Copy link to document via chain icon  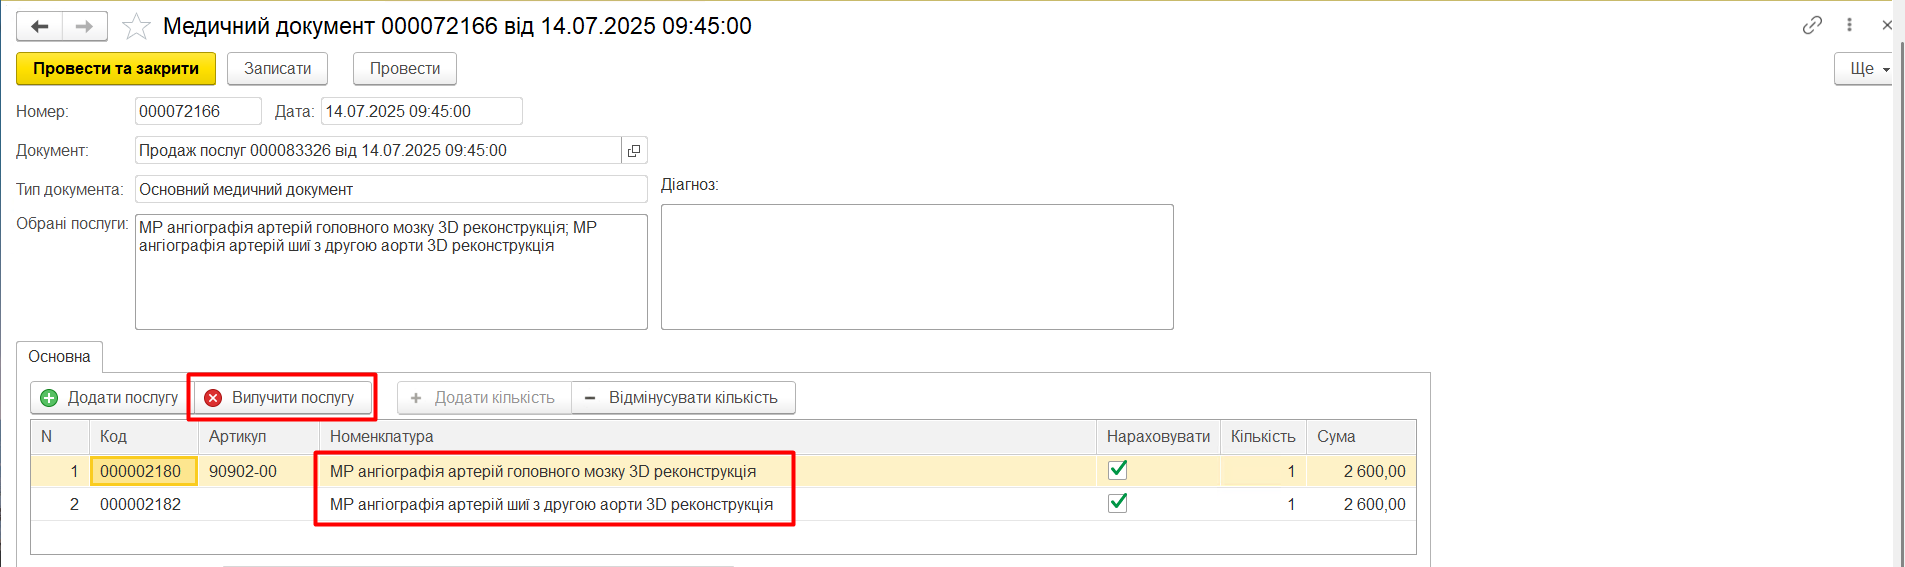pyautogui.click(x=1812, y=25)
